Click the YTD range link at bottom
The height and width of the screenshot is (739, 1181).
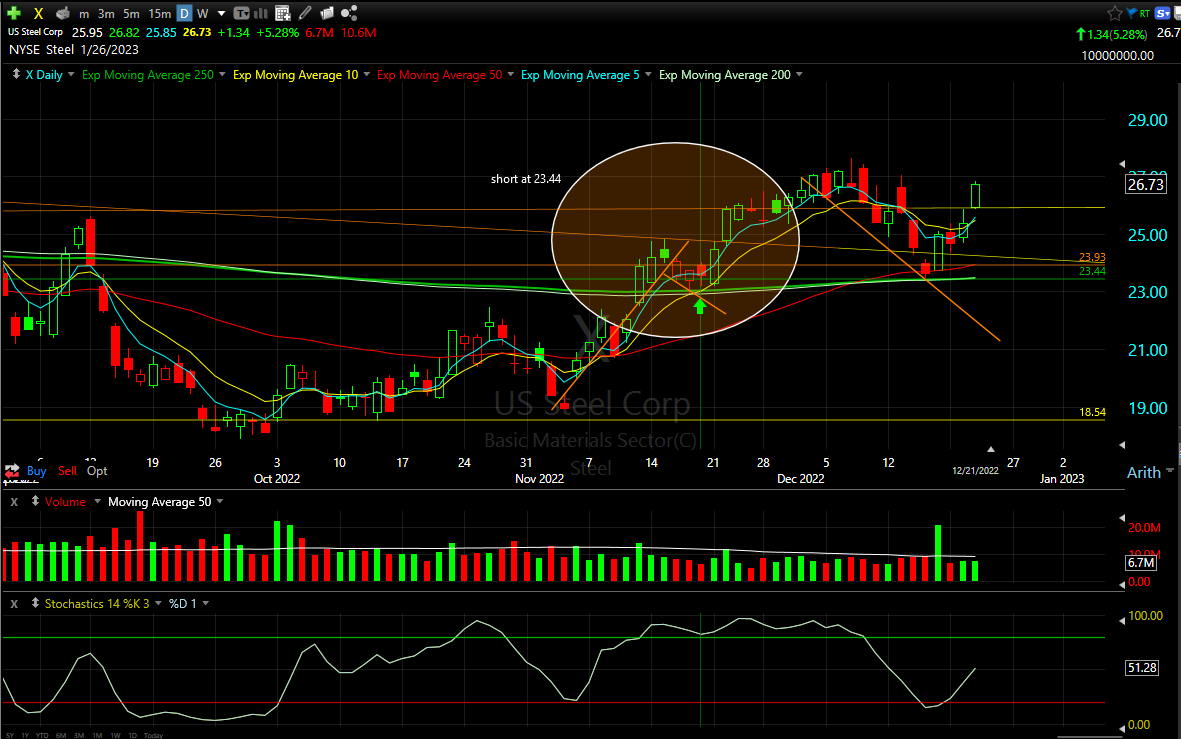coord(41,735)
